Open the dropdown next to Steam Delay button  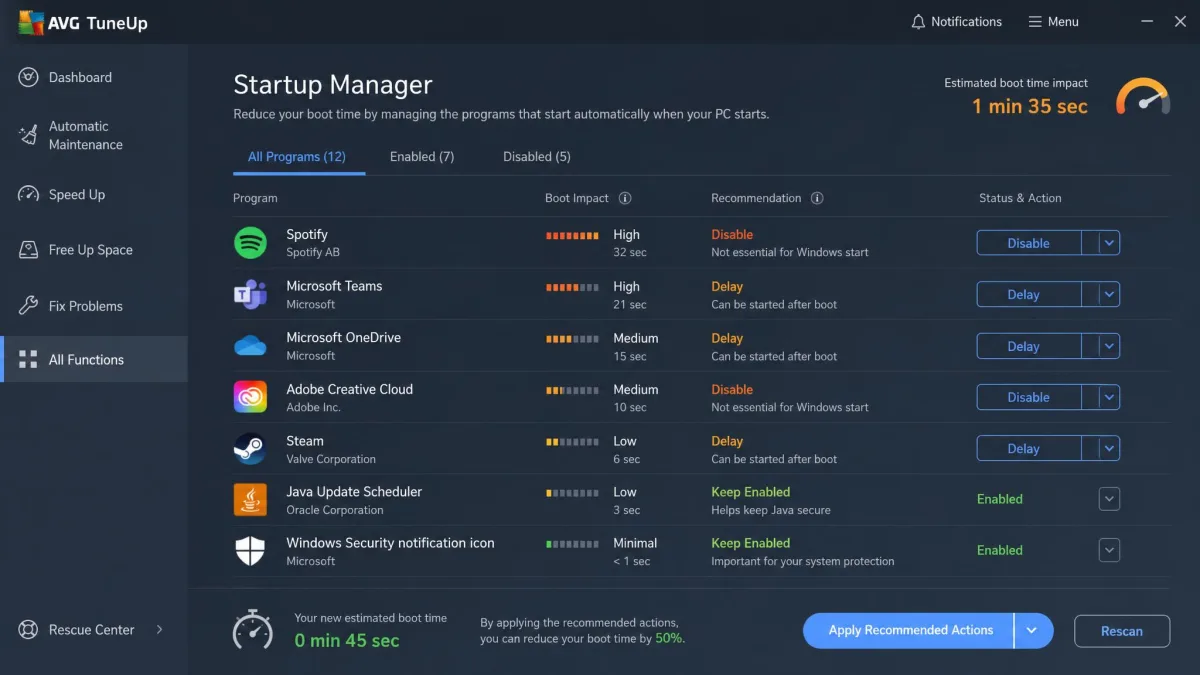pyautogui.click(x=1109, y=448)
